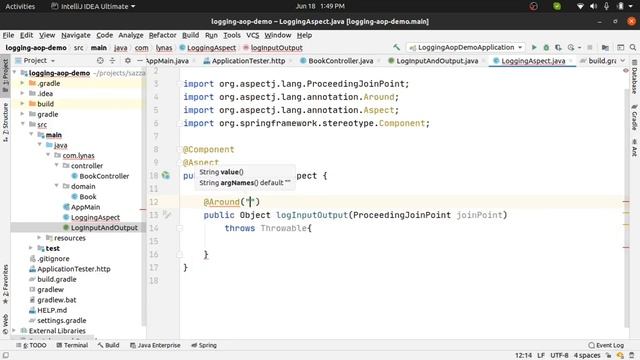Viewport: 640px width, 360px height.
Task: Open the Event Log
Action: click(606, 345)
